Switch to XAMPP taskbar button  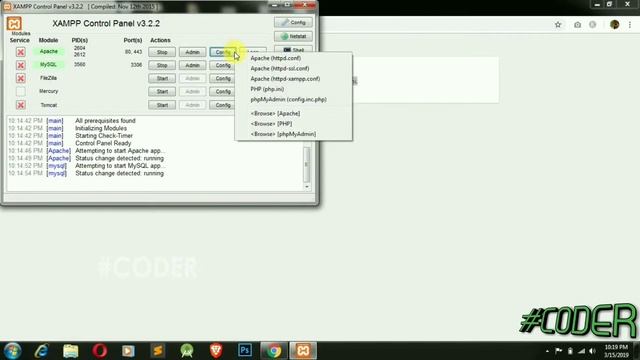coord(303,351)
